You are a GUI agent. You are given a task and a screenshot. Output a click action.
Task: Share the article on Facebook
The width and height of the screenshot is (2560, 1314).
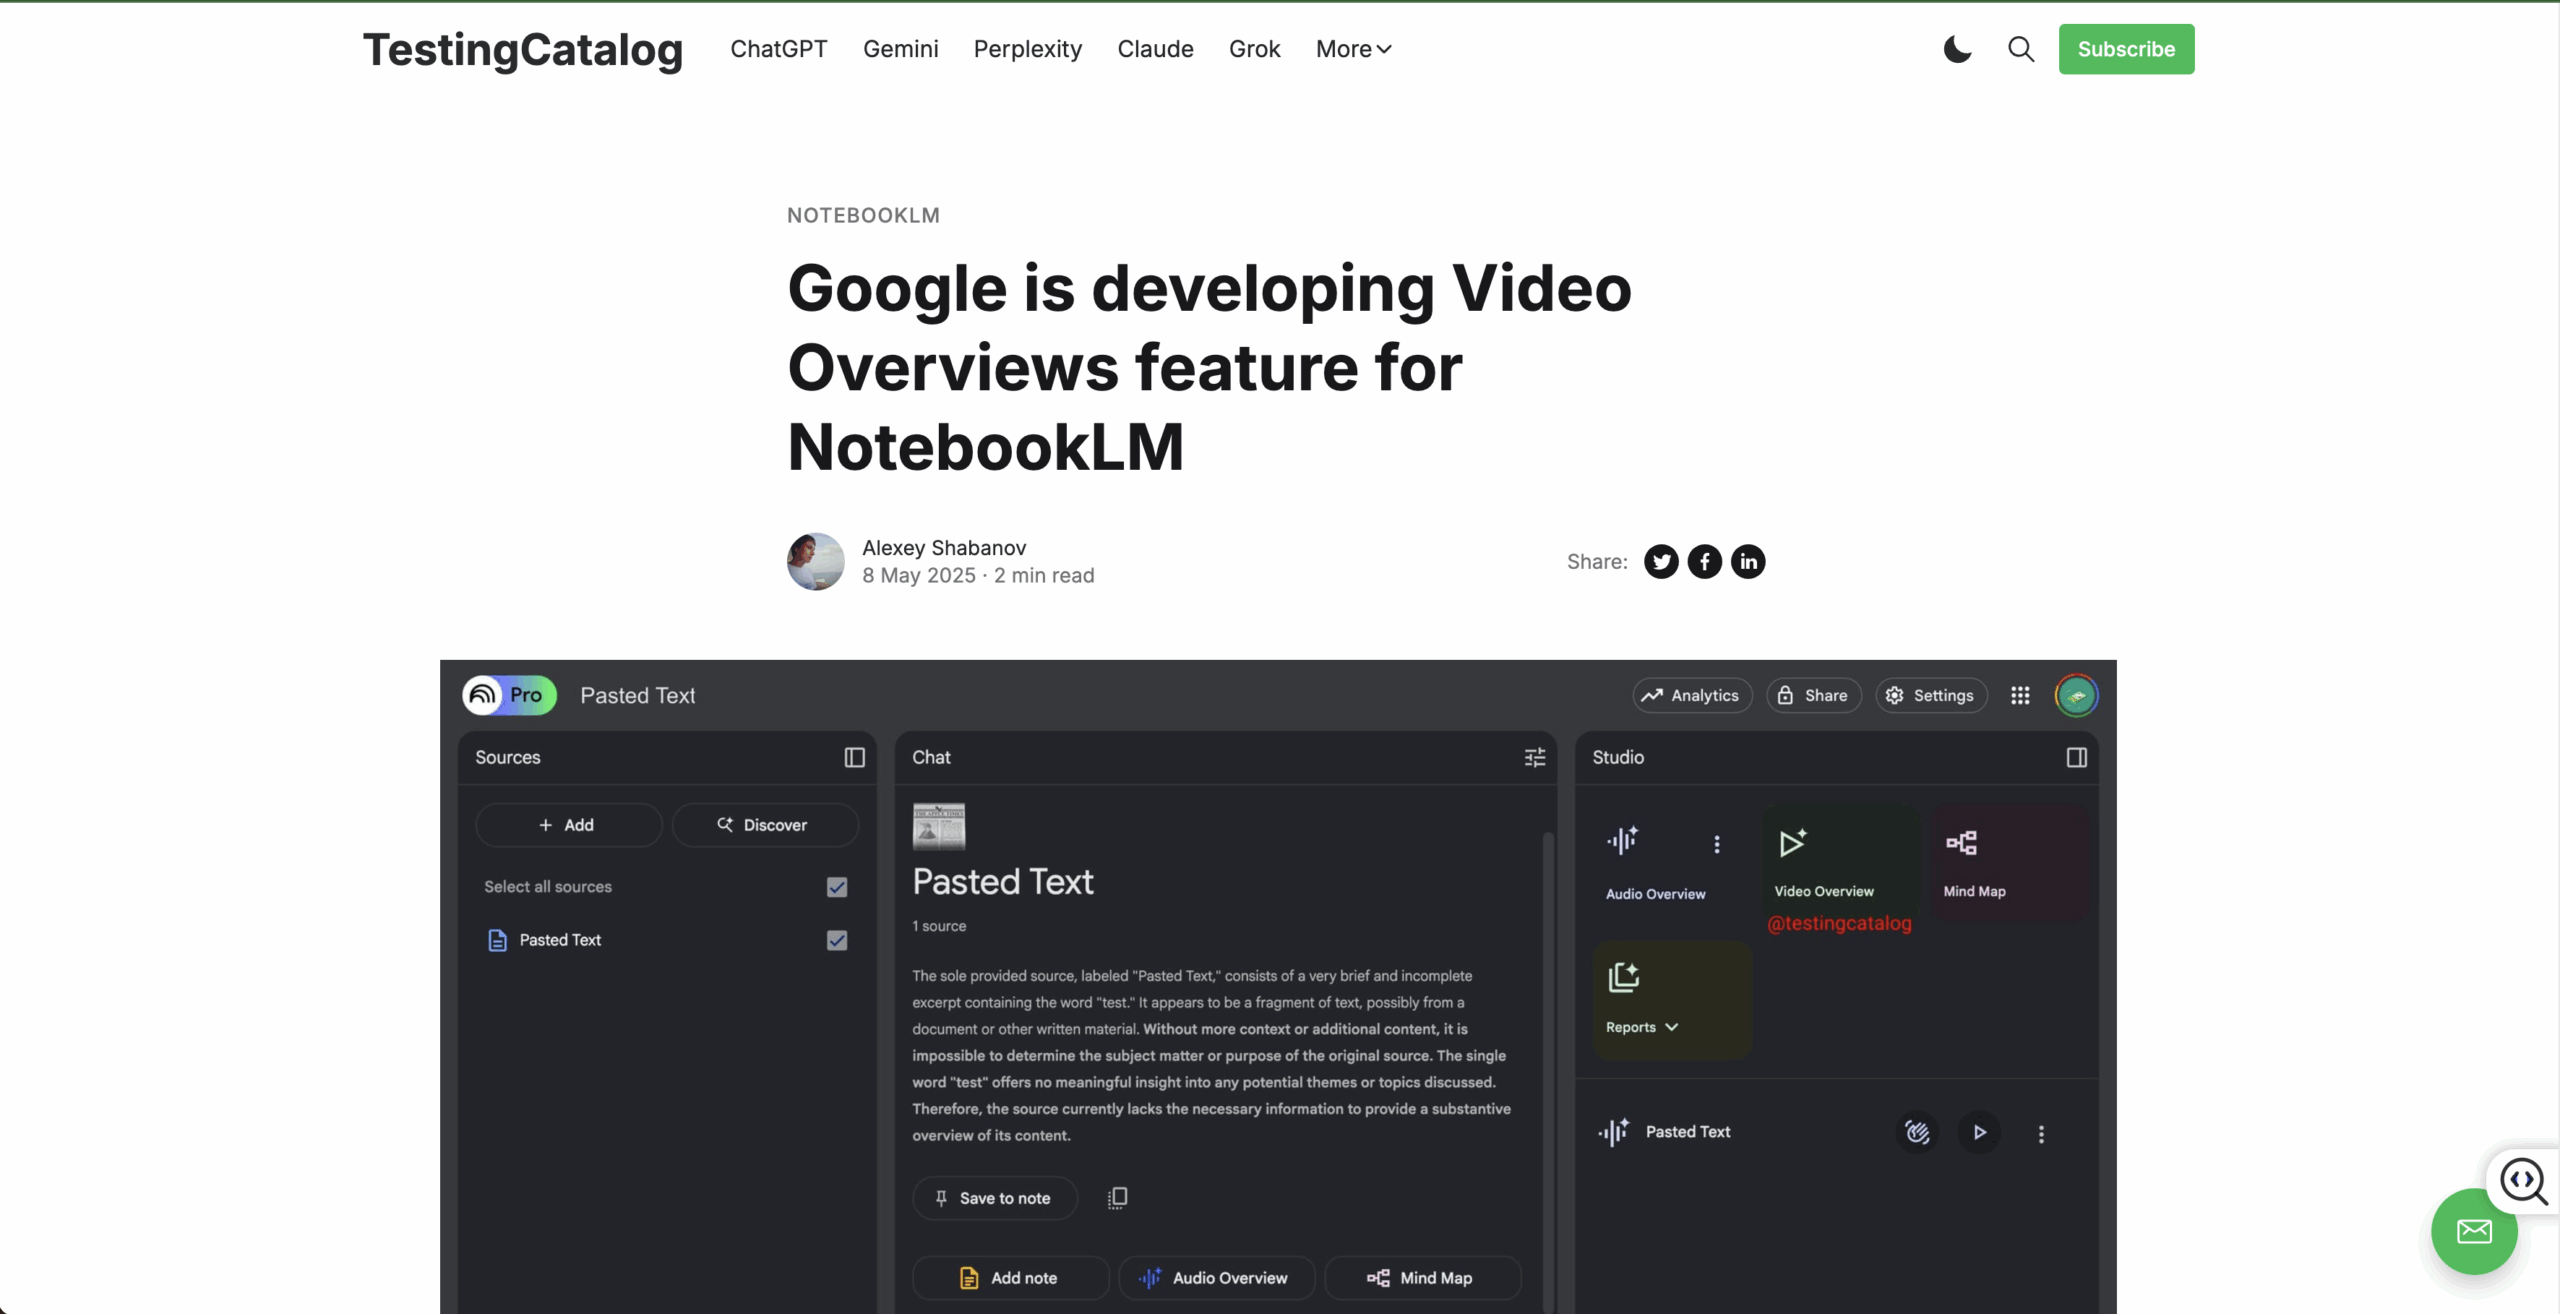[x=1705, y=562]
